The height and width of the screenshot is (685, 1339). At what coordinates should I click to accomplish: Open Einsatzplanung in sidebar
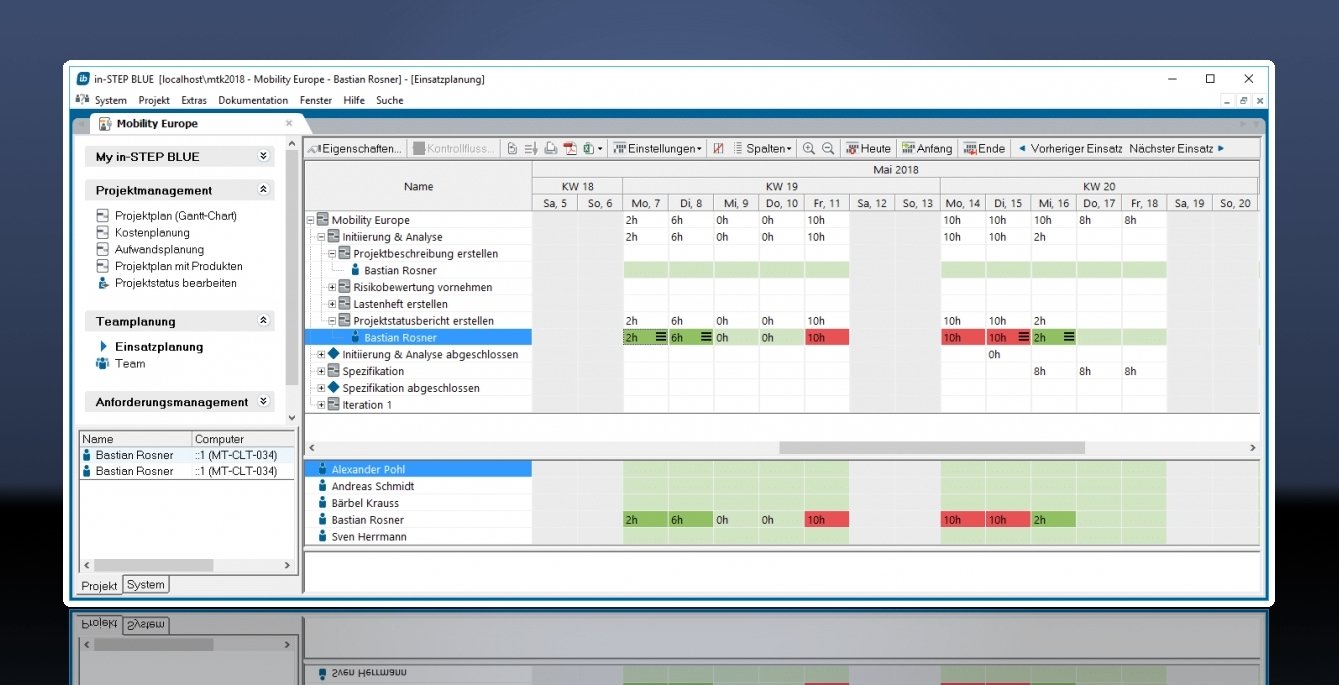pos(159,347)
